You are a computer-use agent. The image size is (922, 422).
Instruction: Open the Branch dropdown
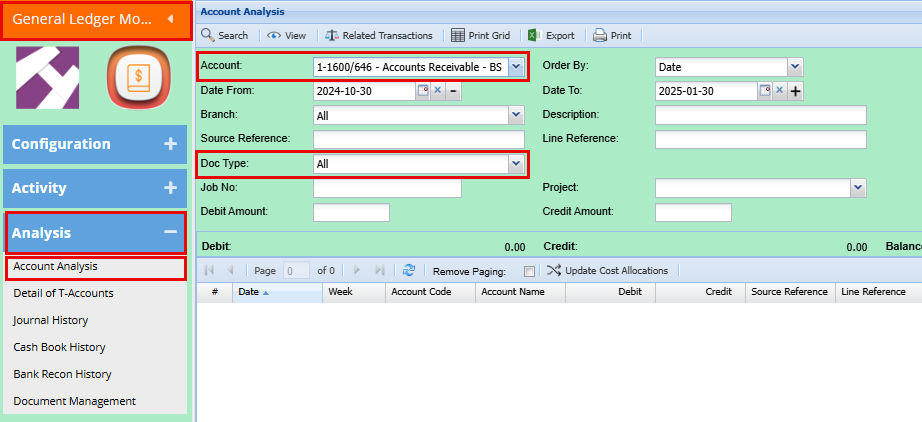(x=516, y=115)
